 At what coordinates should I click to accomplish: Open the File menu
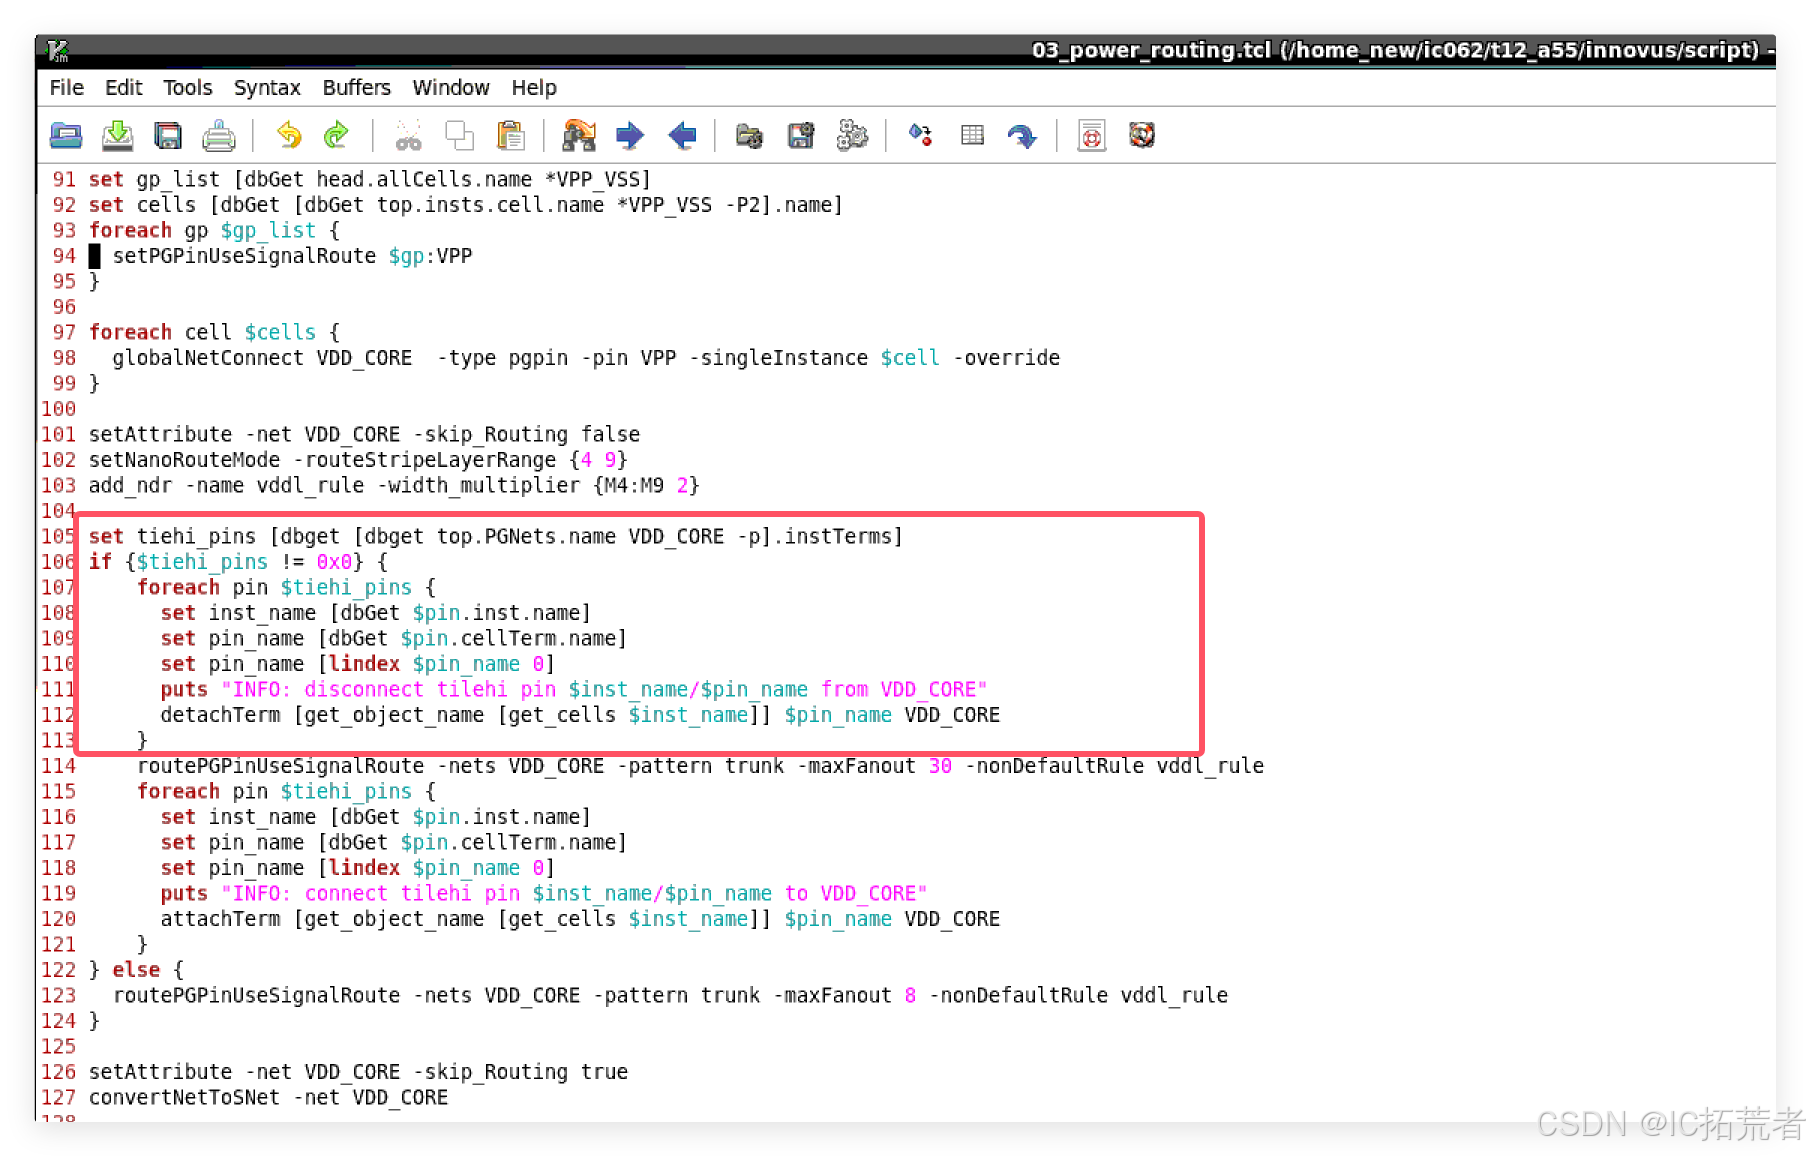(x=67, y=88)
